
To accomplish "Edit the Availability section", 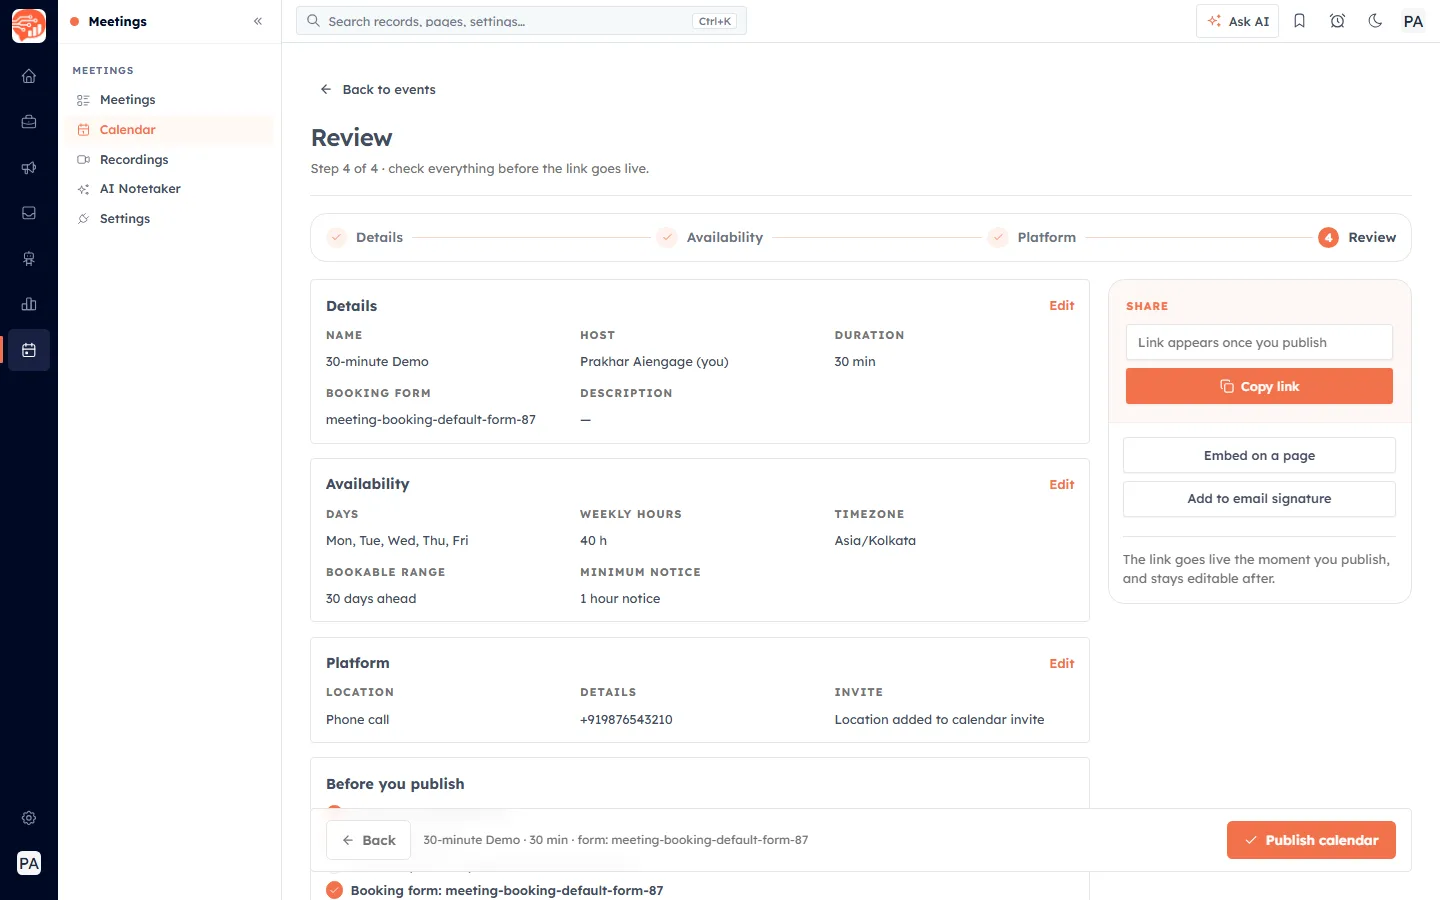I will coord(1061,484).
